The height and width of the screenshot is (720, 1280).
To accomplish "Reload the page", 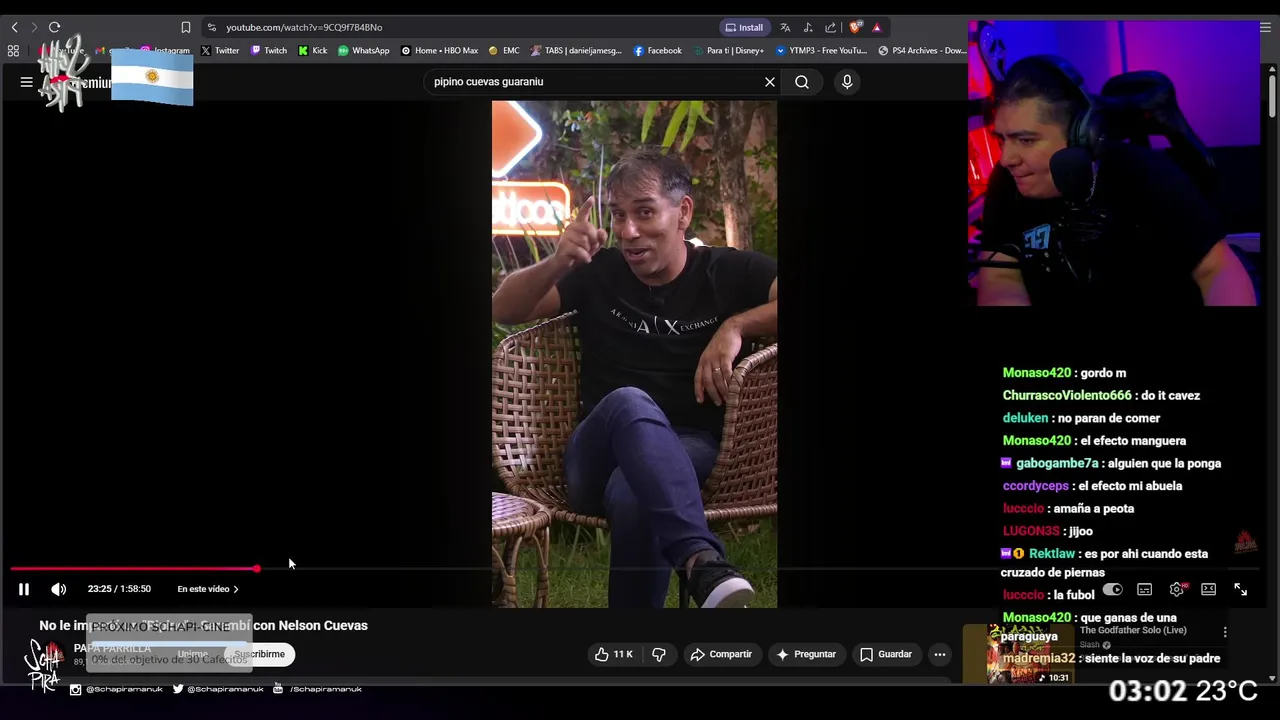I will click(x=55, y=27).
